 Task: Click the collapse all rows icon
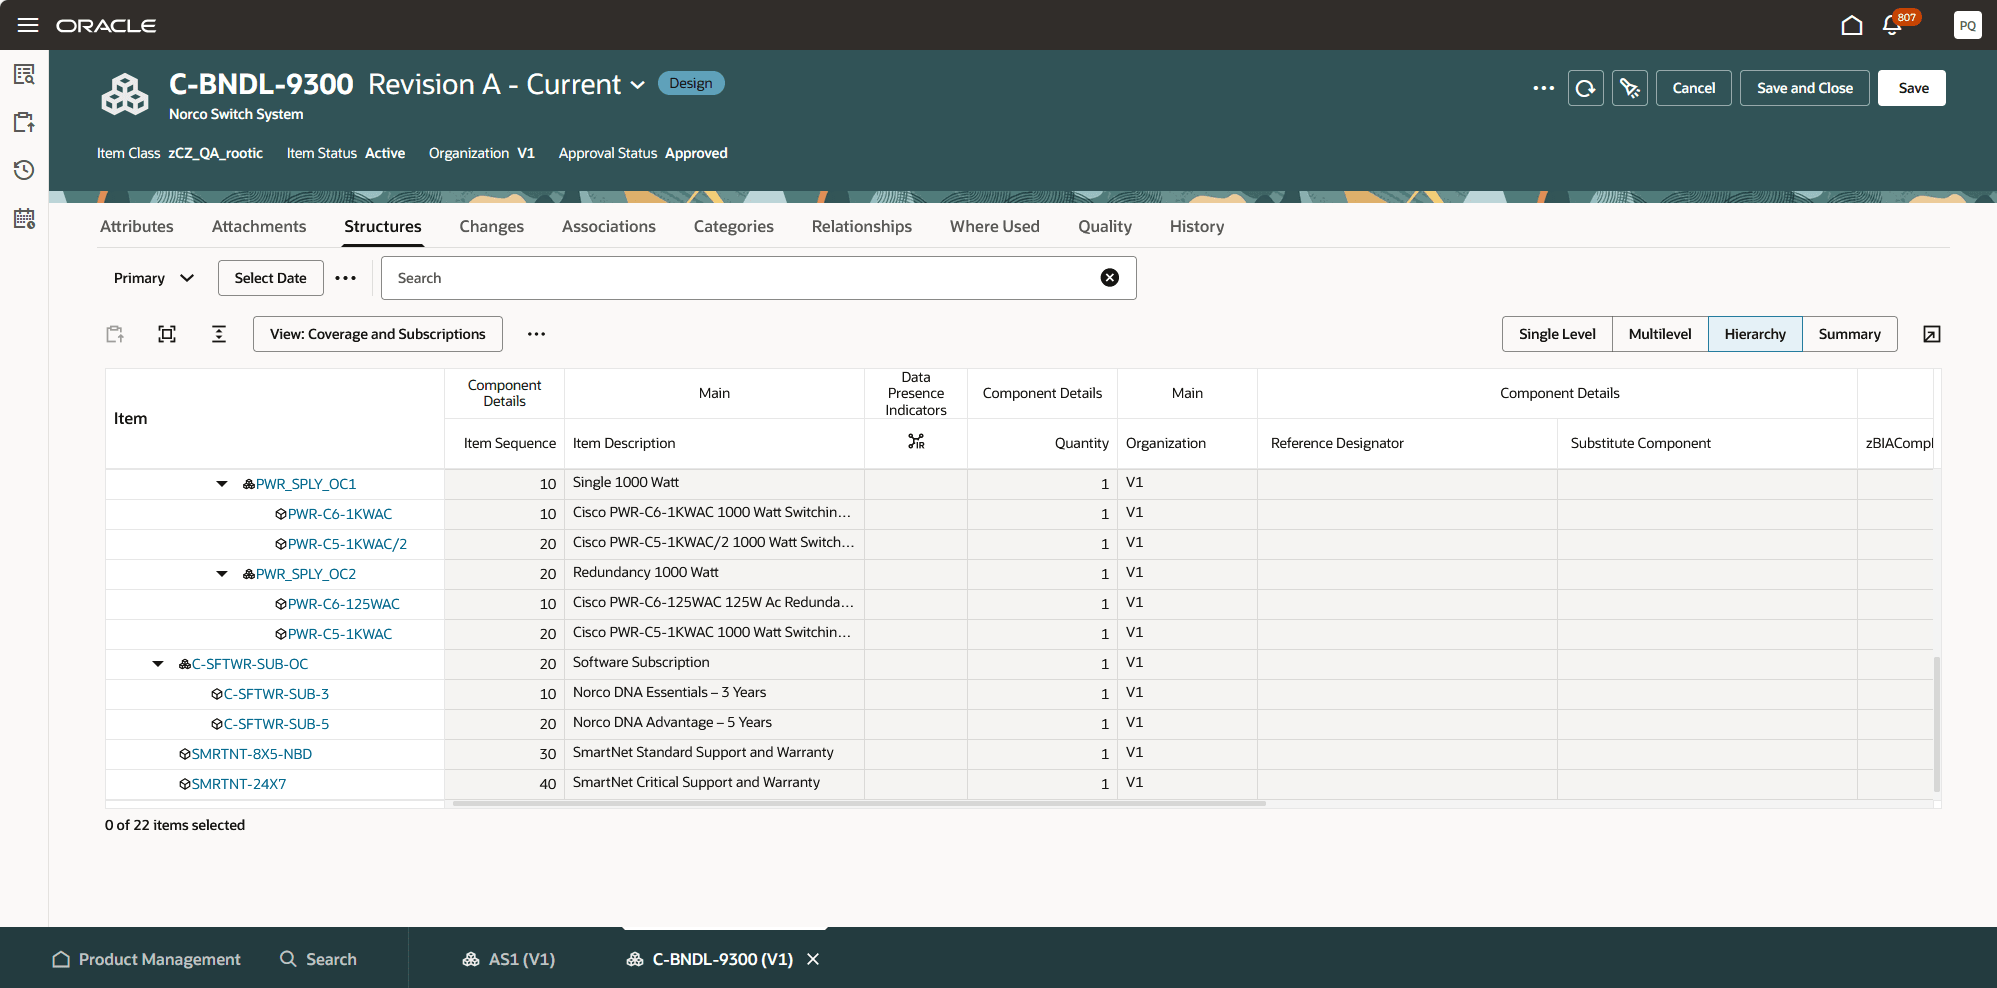pyautogui.click(x=219, y=334)
